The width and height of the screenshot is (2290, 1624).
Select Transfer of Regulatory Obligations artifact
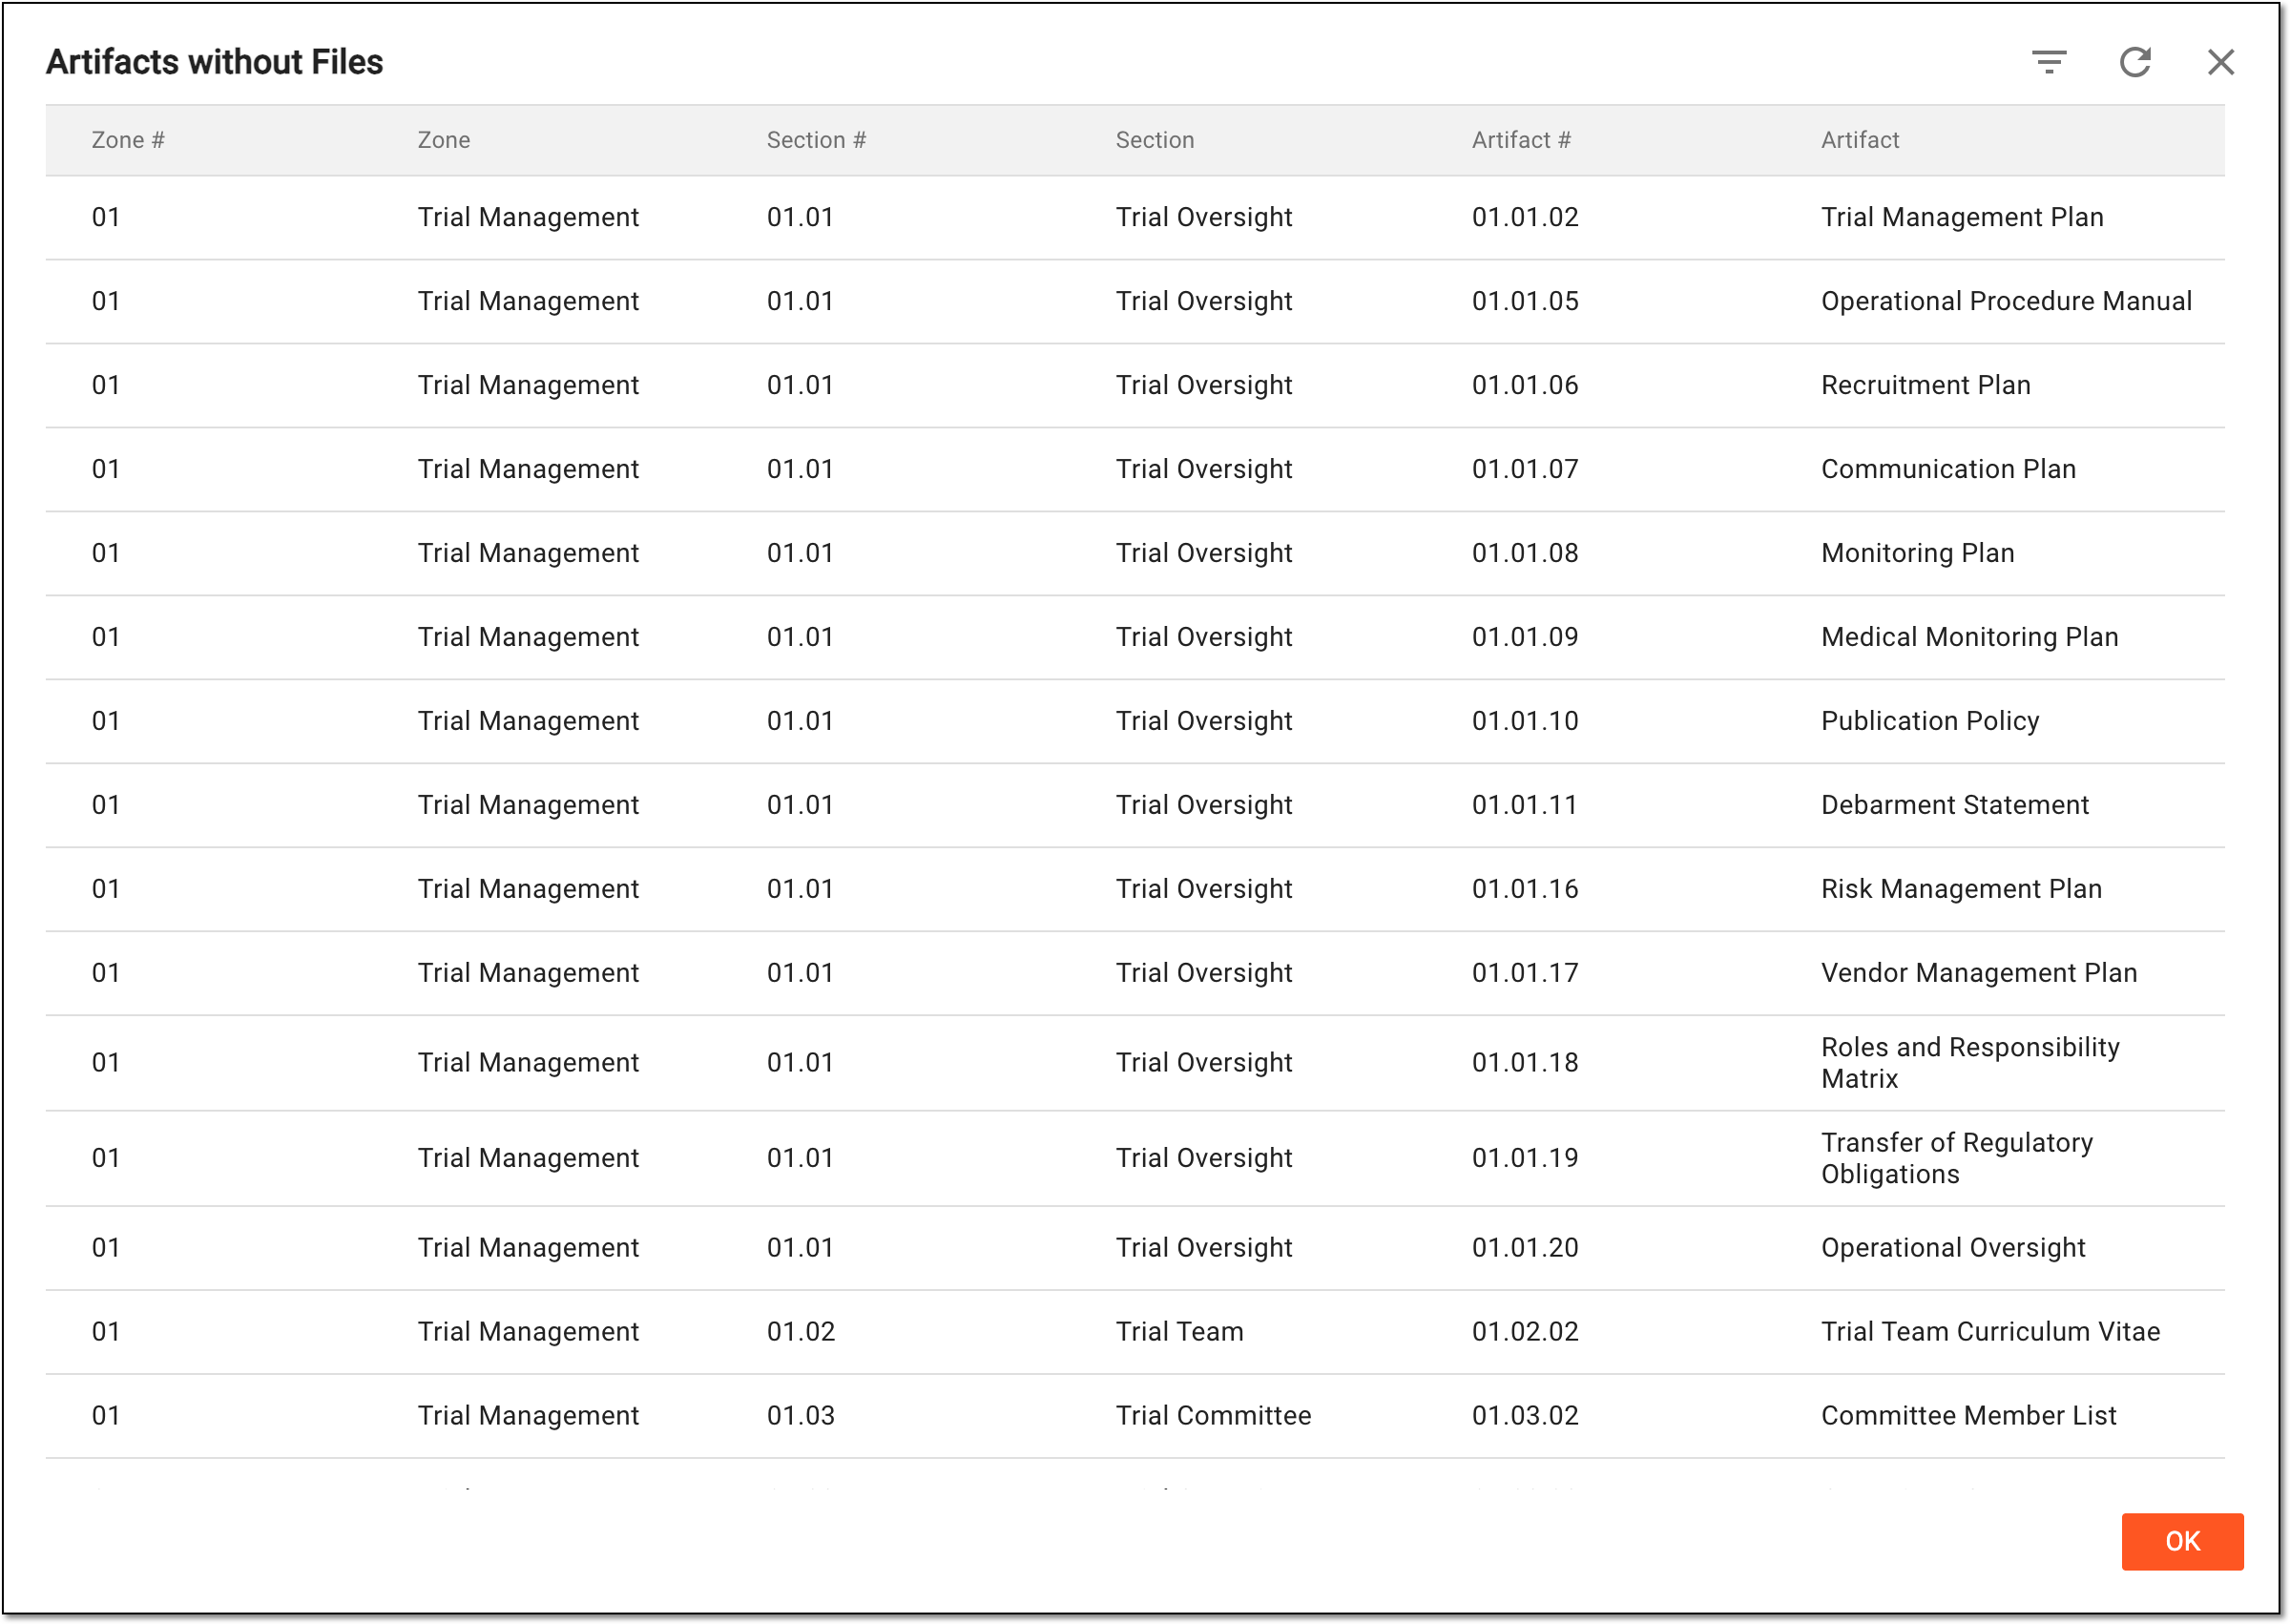click(1957, 1158)
